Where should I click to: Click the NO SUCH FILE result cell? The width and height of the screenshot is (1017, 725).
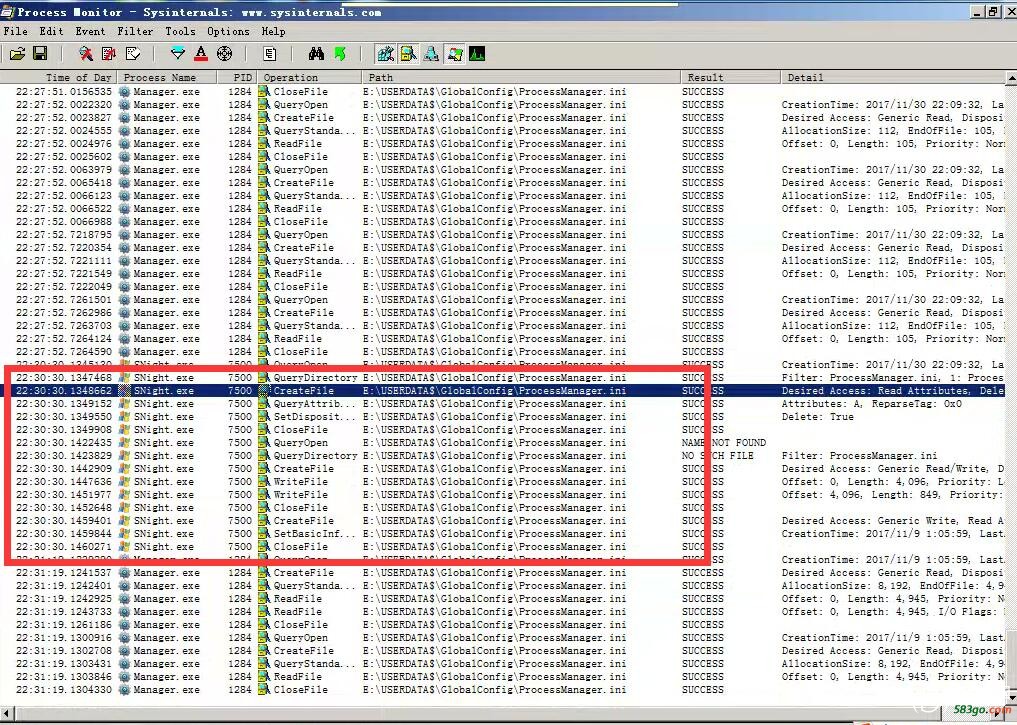(x=717, y=455)
